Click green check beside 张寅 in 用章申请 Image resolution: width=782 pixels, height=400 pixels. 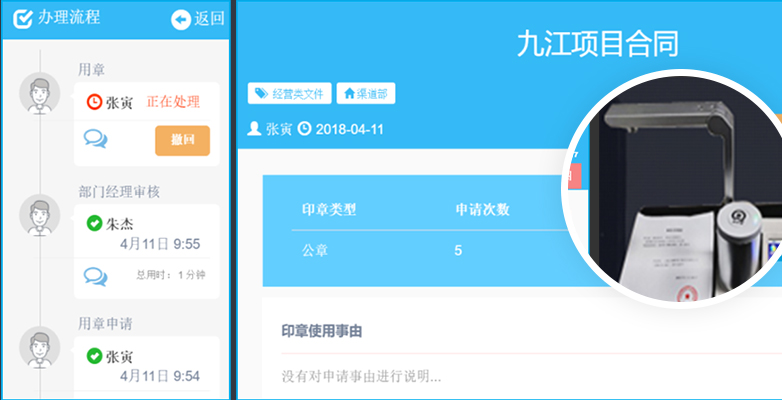[x=94, y=356]
